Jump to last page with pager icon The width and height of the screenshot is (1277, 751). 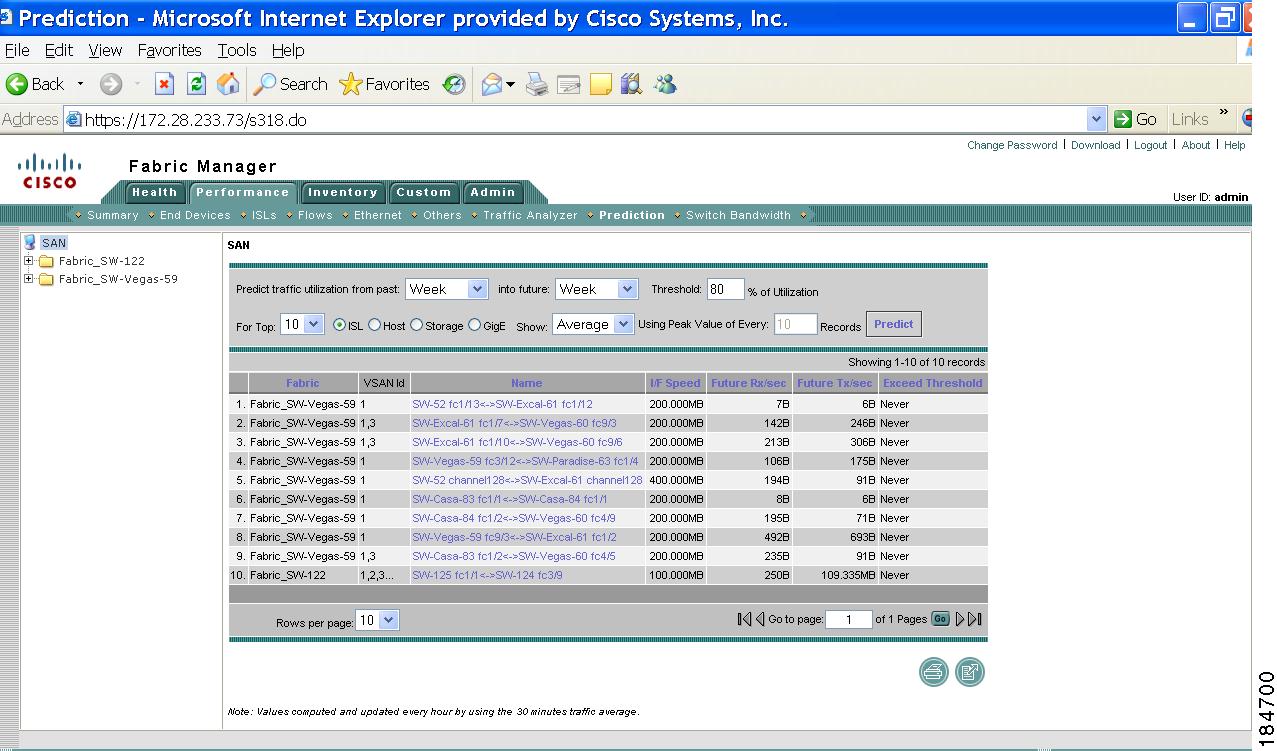(975, 619)
